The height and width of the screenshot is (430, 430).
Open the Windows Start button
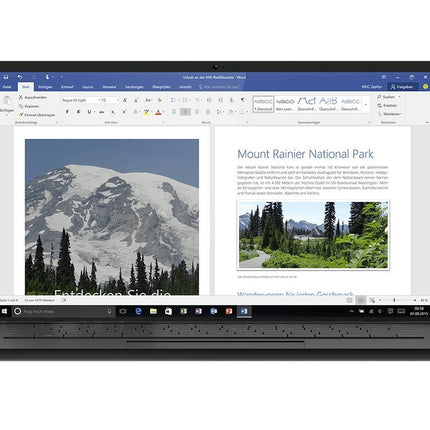click(5, 311)
